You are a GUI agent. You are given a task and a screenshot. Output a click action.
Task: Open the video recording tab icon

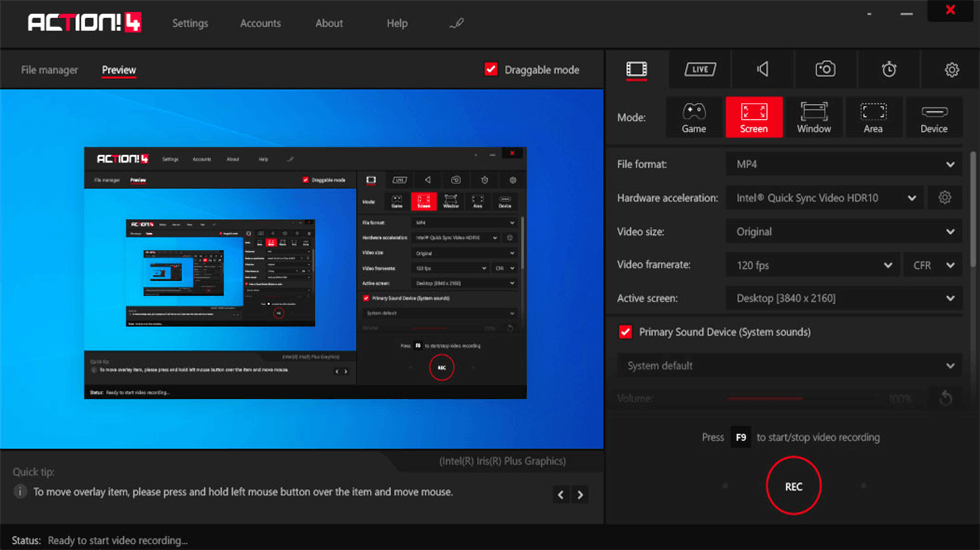(x=636, y=69)
